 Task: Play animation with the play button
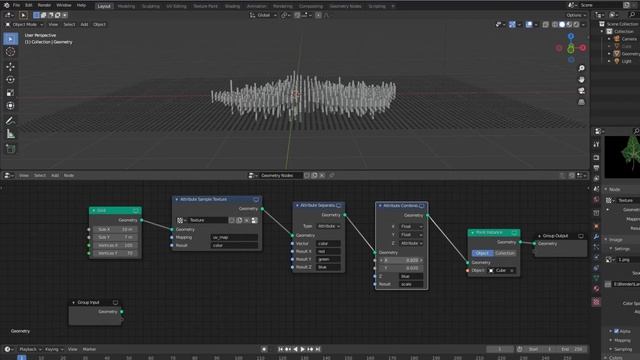click(302, 349)
